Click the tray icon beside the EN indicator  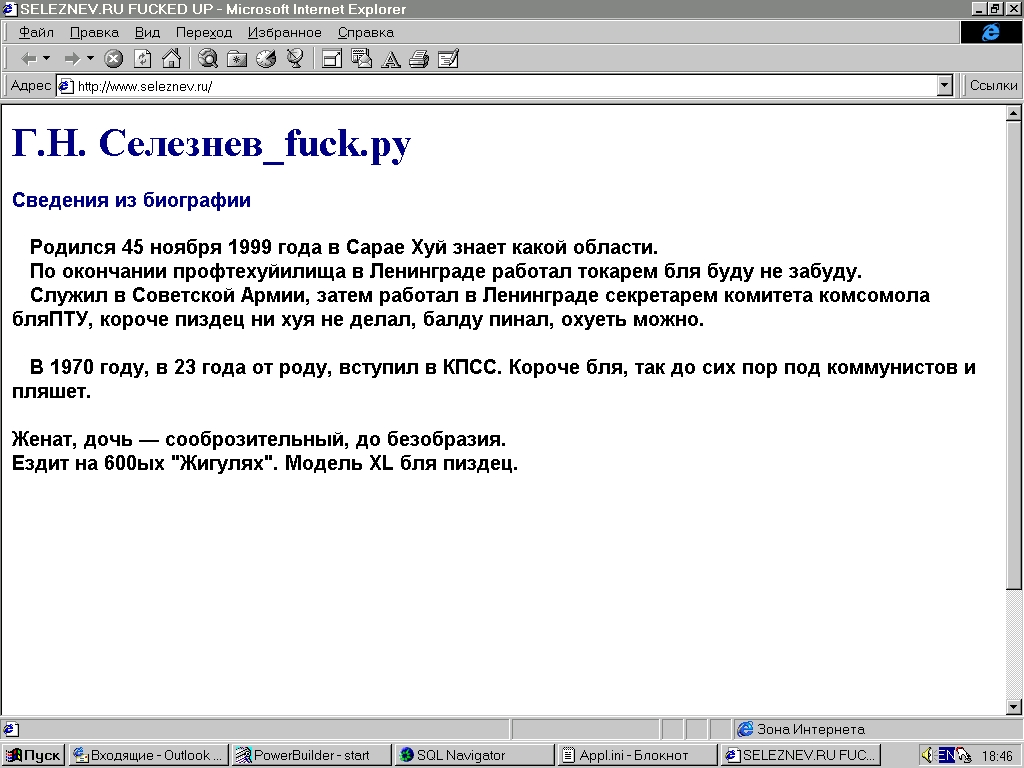[x=963, y=756]
